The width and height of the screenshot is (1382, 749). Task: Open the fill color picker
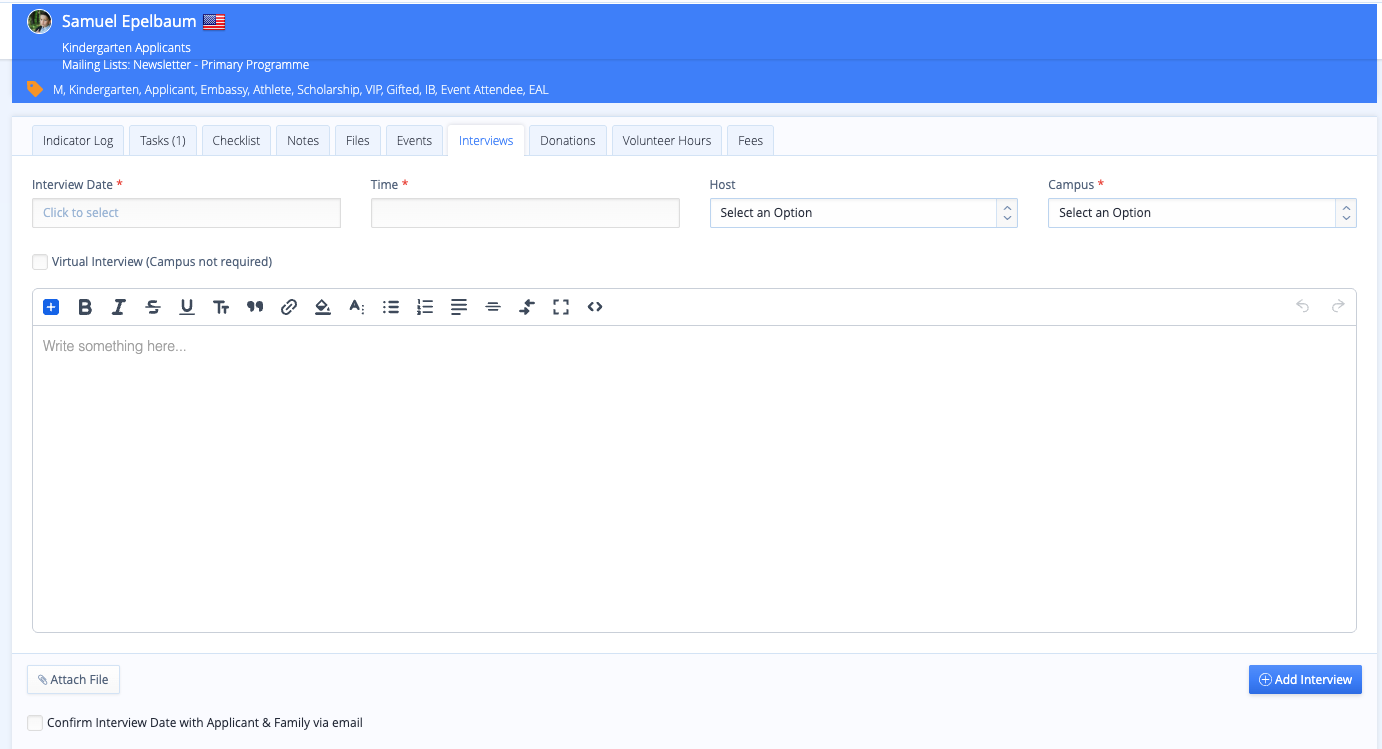click(323, 307)
